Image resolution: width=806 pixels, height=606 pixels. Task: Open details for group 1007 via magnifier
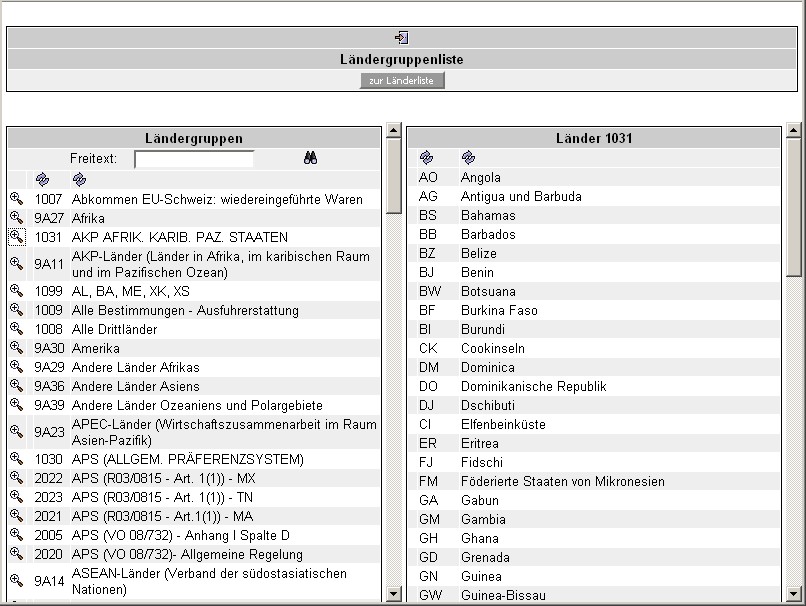click(16, 199)
